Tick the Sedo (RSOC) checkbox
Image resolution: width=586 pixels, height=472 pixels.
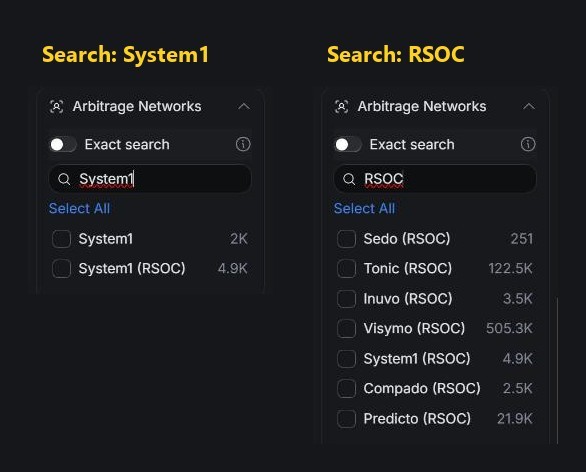click(x=346, y=239)
